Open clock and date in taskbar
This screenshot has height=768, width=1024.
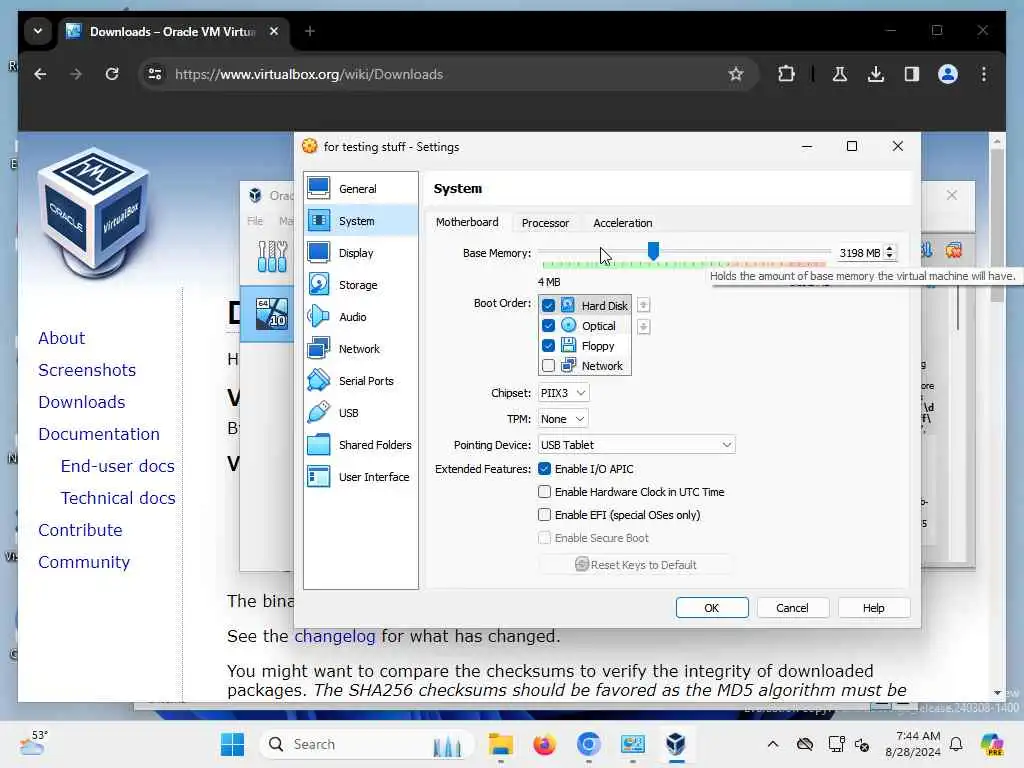pyautogui.click(x=913, y=744)
